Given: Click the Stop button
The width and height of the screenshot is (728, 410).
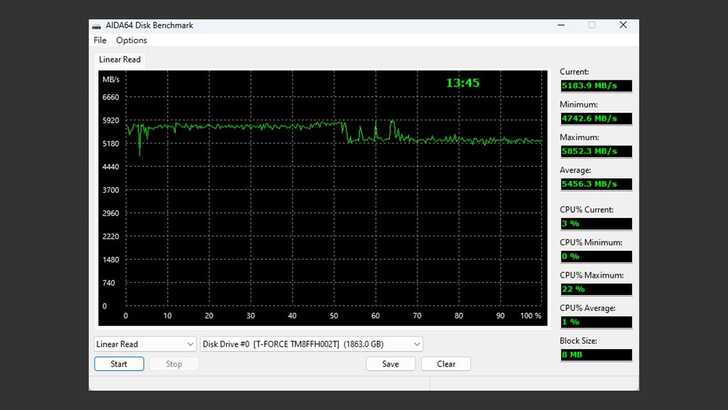Looking at the screenshot, I should 173,364.
